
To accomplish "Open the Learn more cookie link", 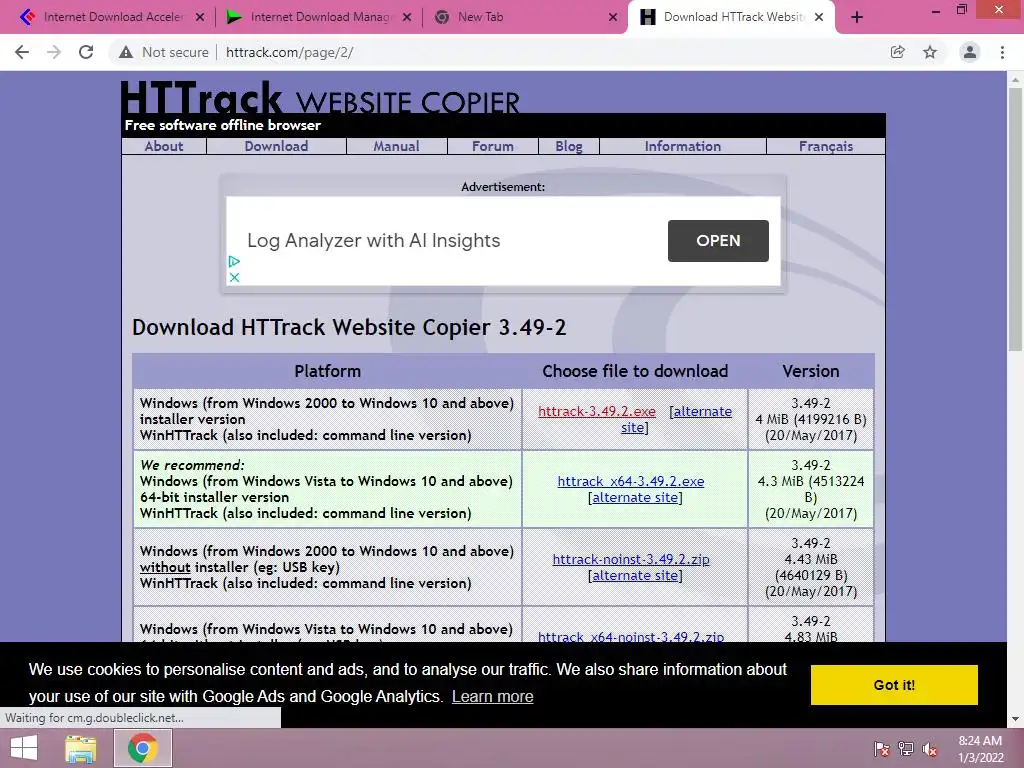I will 492,697.
